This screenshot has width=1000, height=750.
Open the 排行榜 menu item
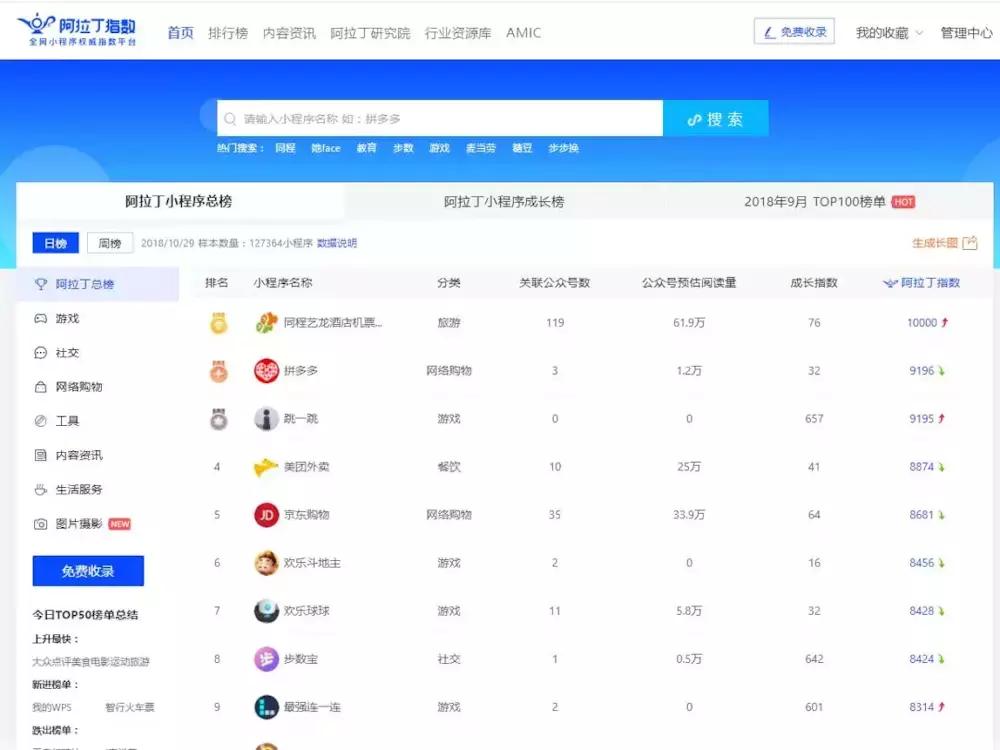228,32
